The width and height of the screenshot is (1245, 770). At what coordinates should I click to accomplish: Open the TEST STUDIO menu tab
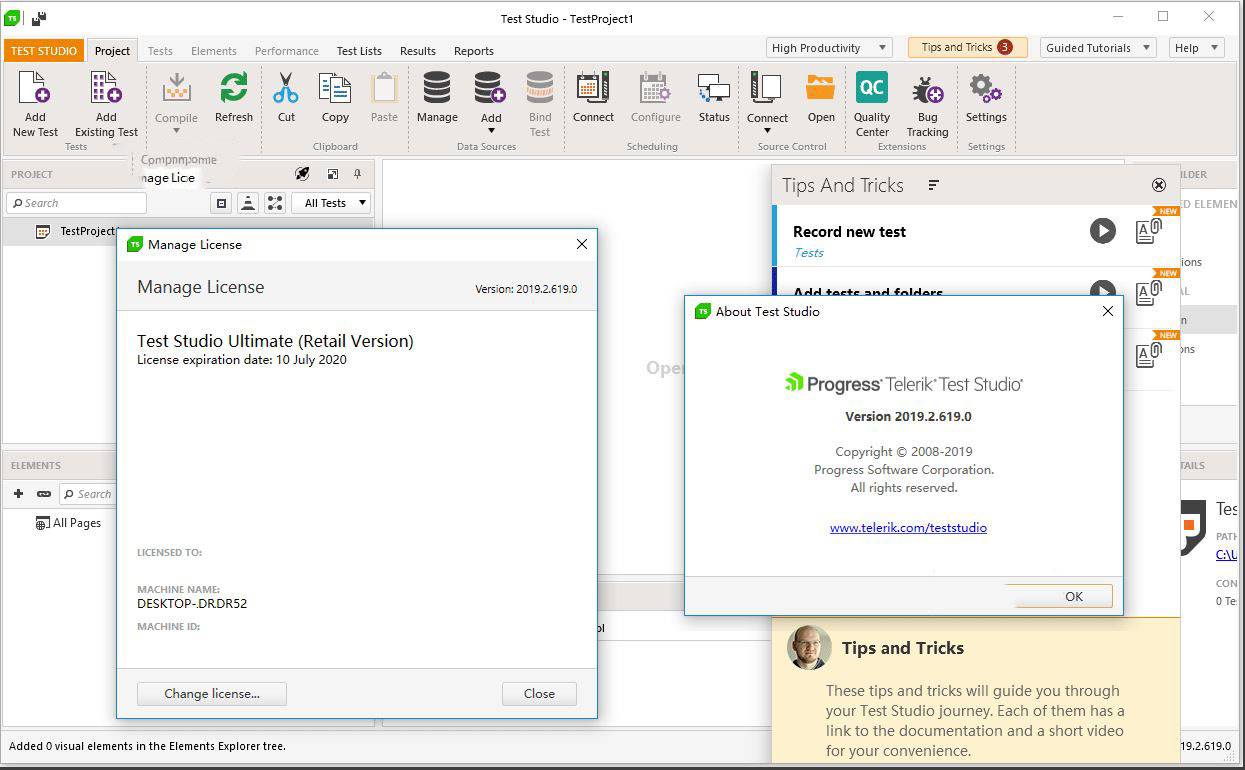click(43, 51)
